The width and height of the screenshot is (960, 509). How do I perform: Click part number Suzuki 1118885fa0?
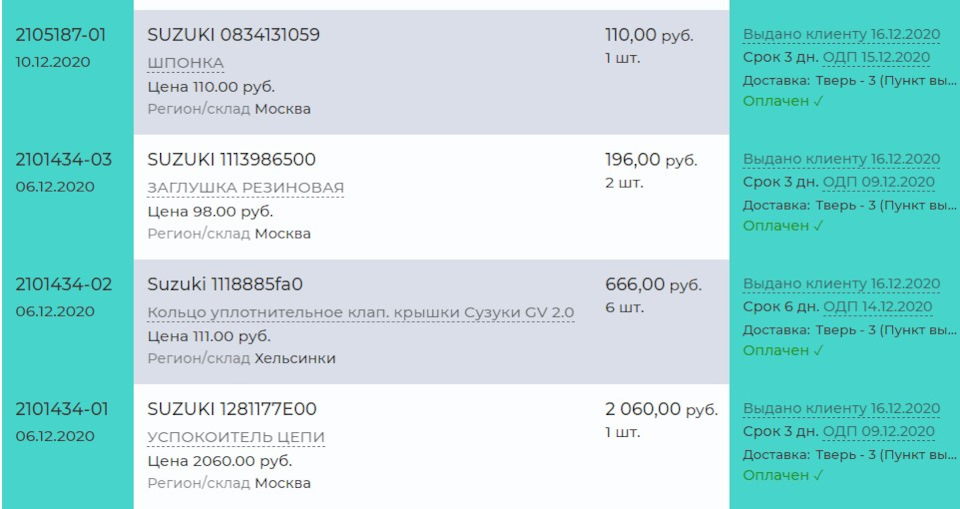(225, 284)
